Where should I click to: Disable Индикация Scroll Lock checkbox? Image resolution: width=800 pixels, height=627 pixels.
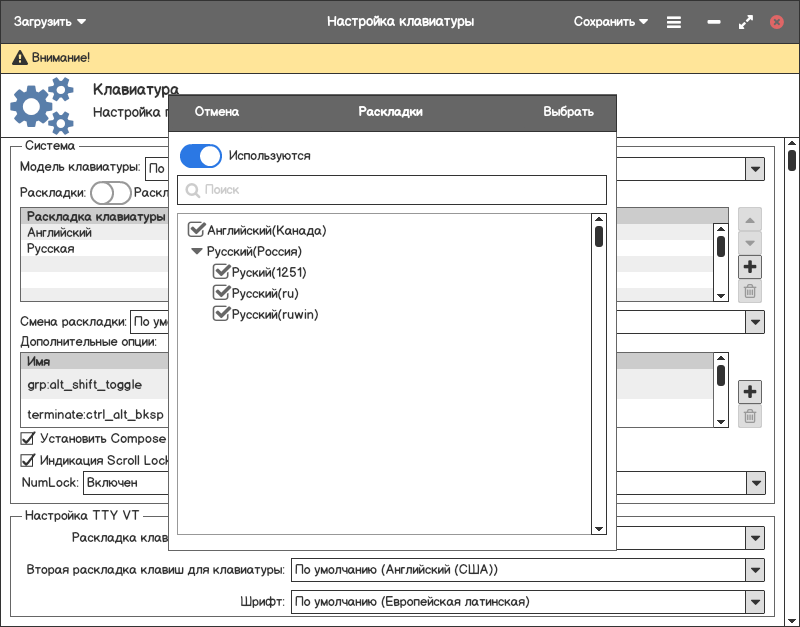(28, 461)
